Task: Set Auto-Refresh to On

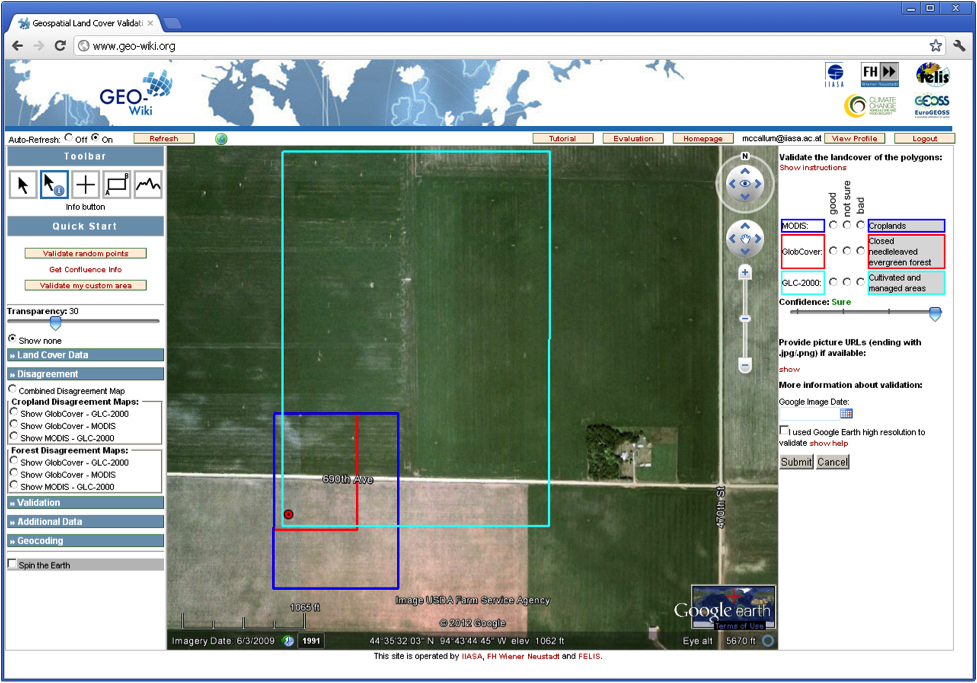Action: pyautogui.click(x=95, y=137)
